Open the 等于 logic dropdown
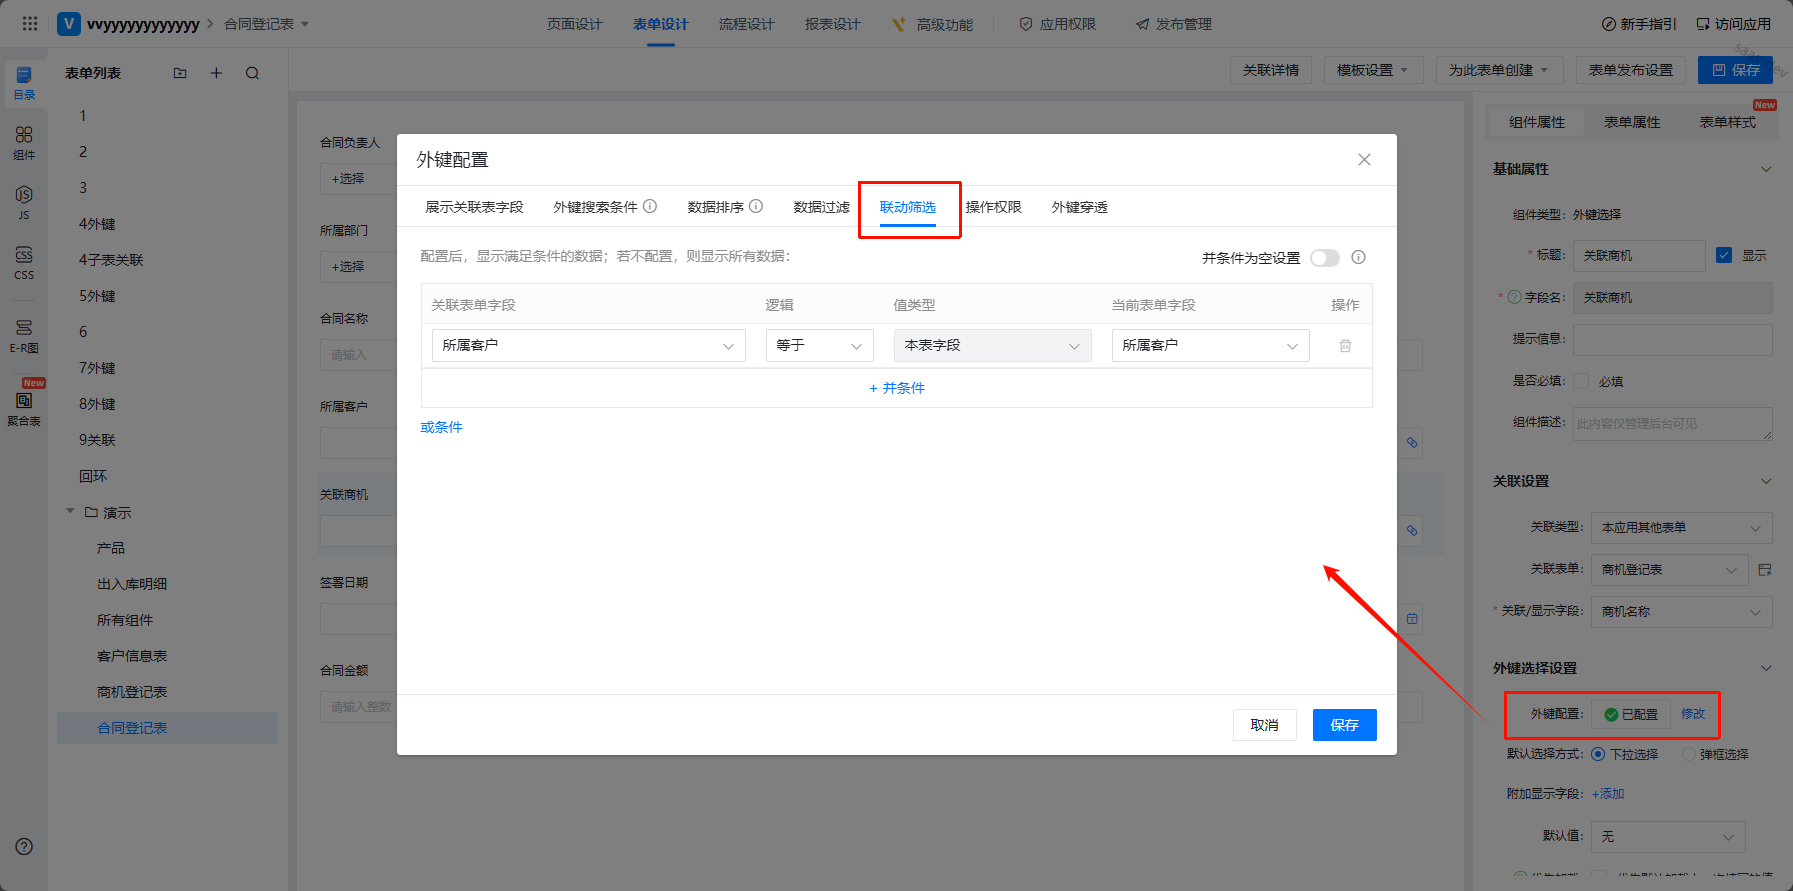The width and height of the screenshot is (1793, 891). click(819, 346)
